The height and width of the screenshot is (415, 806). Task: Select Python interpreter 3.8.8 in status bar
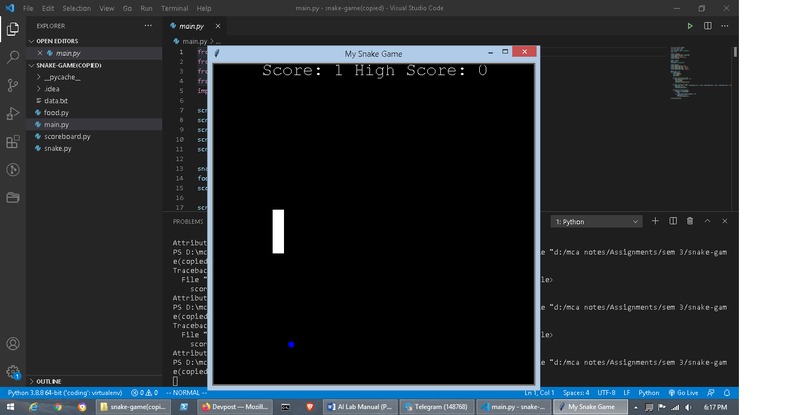click(x=65, y=392)
